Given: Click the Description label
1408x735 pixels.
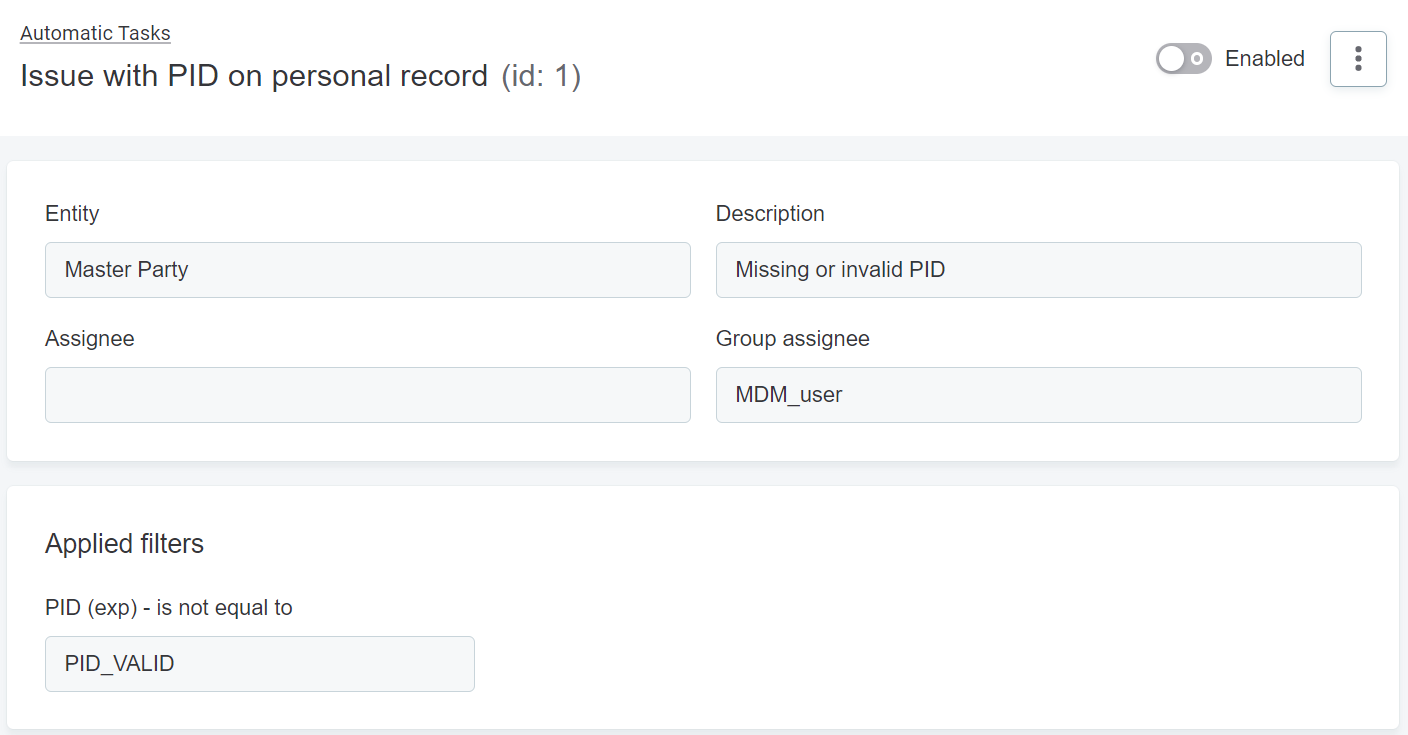Looking at the screenshot, I should [x=769, y=213].
